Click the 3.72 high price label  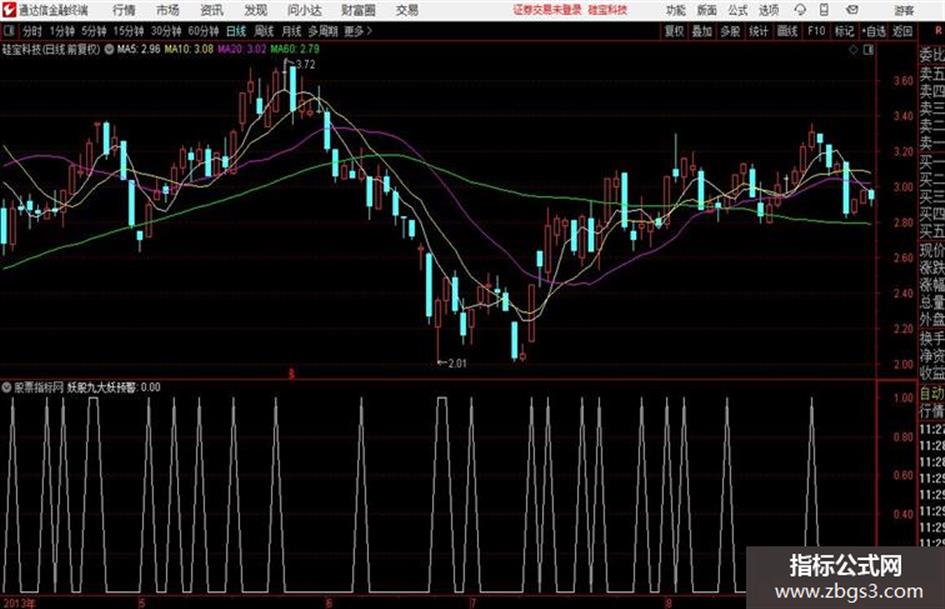click(306, 65)
